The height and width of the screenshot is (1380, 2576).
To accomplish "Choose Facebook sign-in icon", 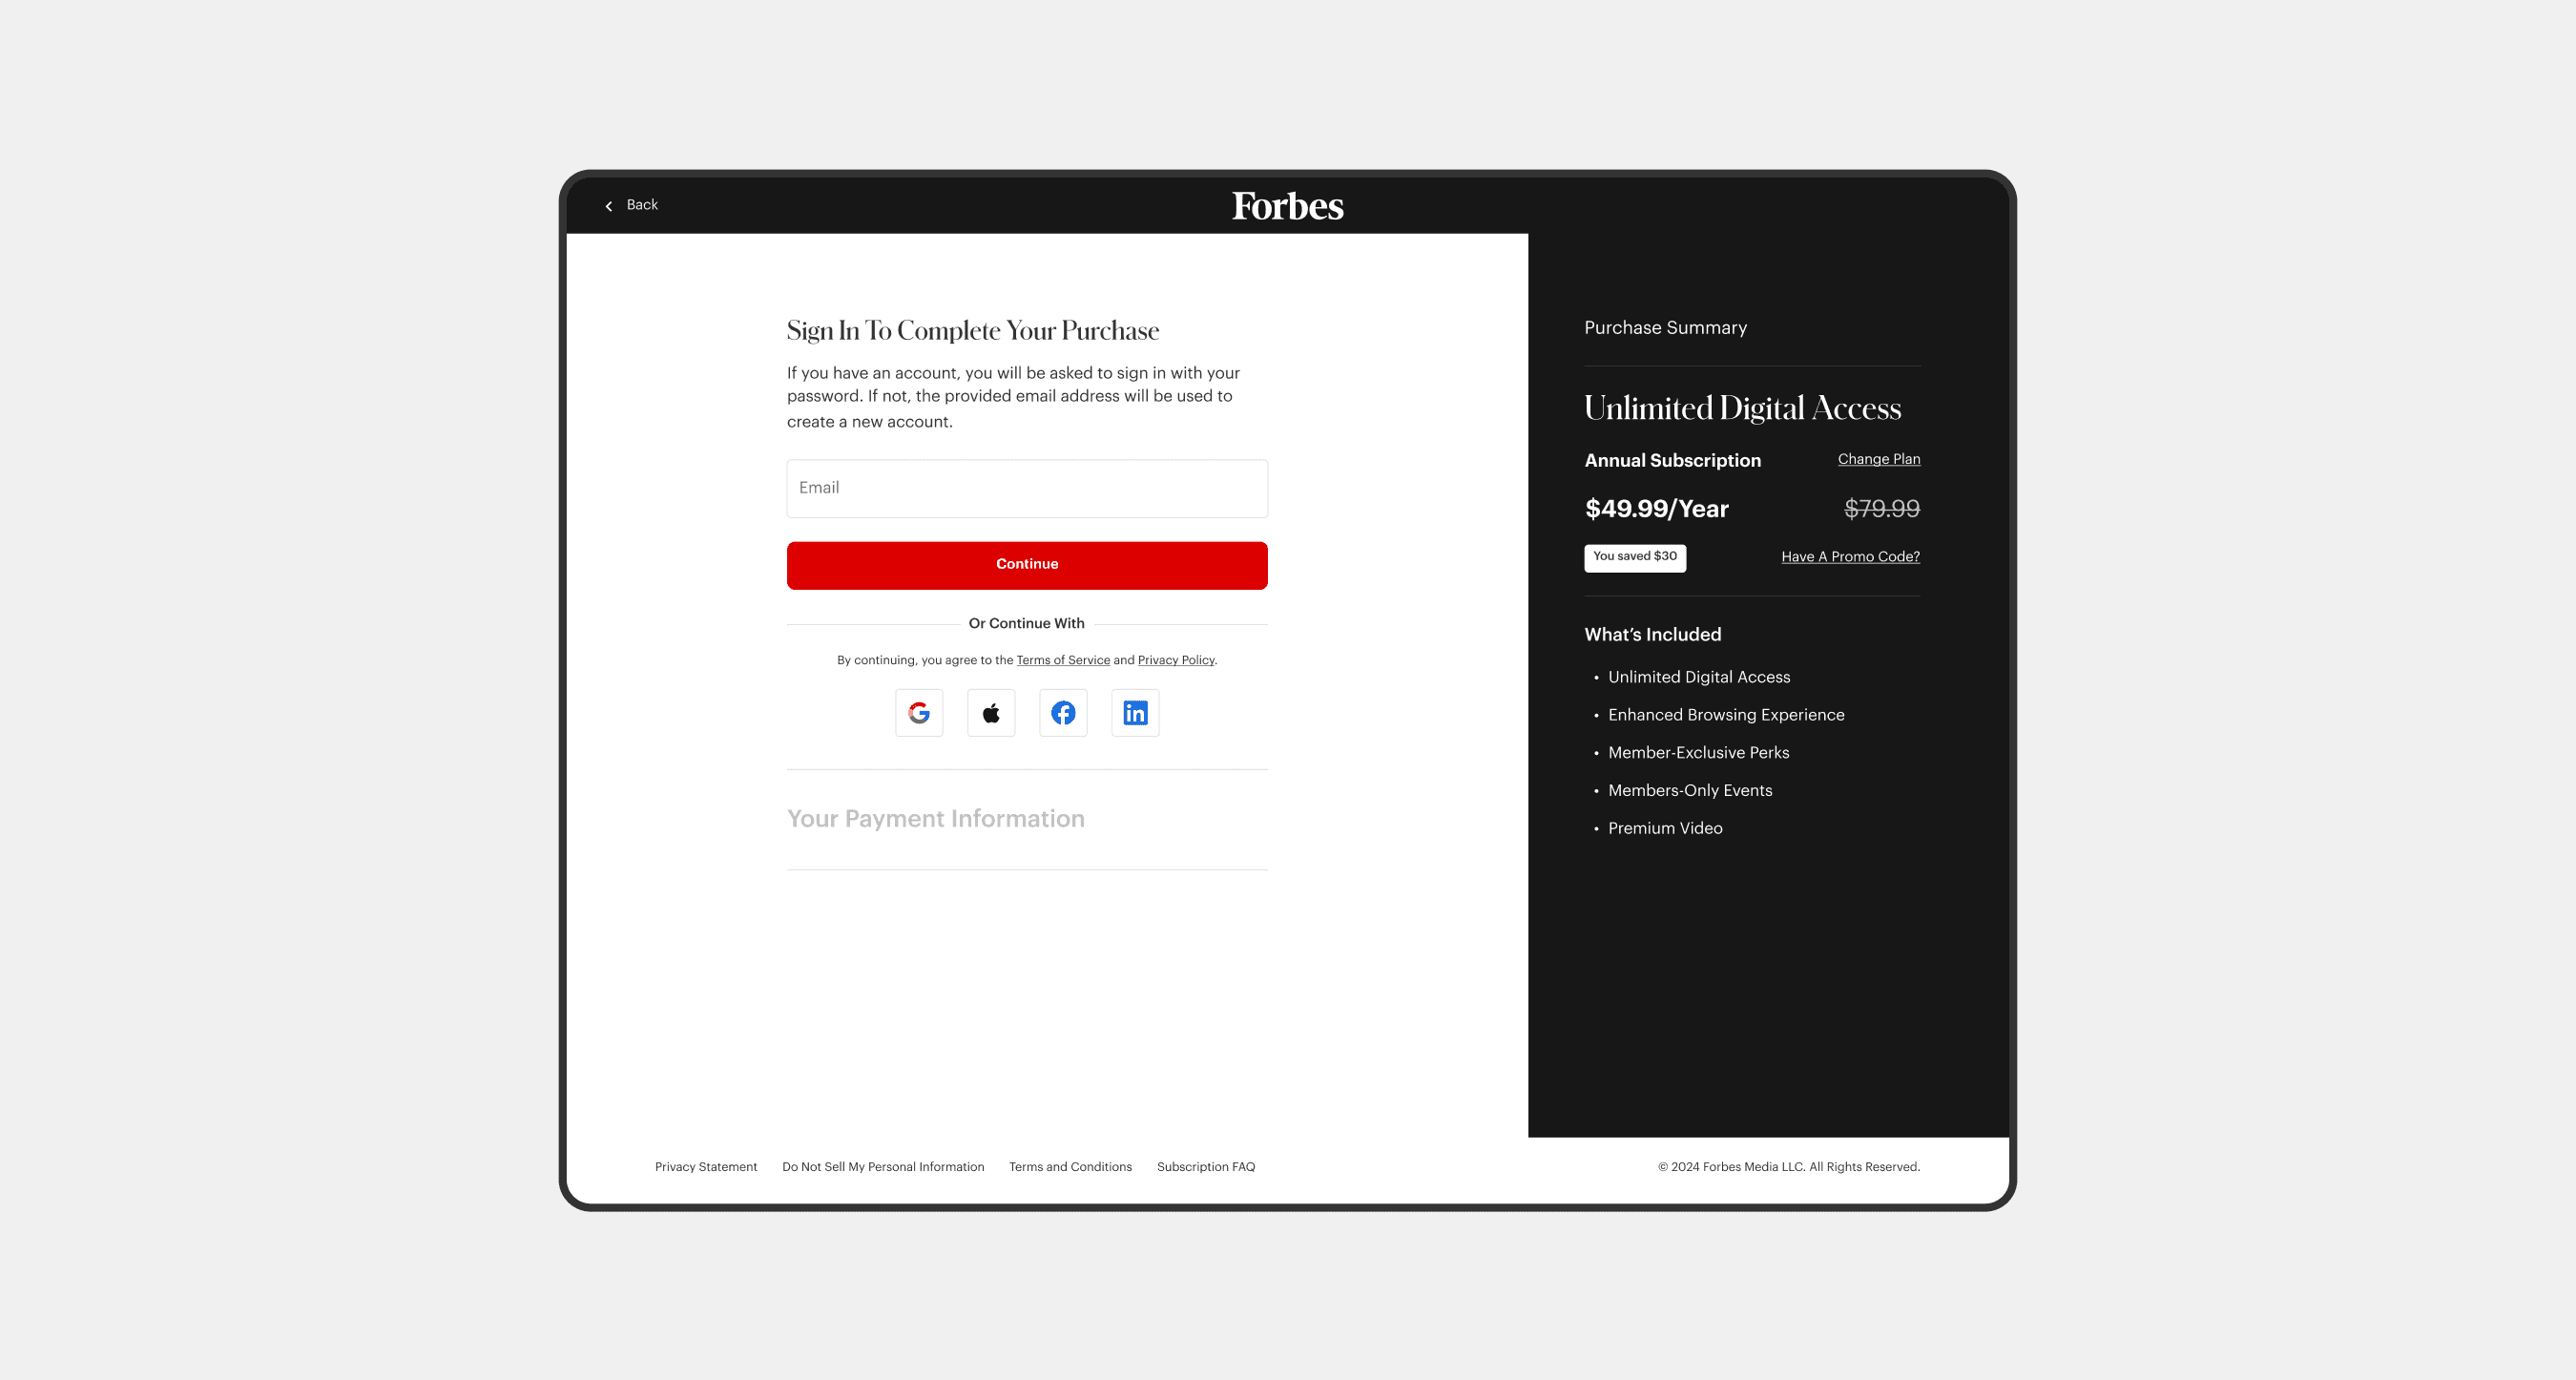I will pos(1063,713).
